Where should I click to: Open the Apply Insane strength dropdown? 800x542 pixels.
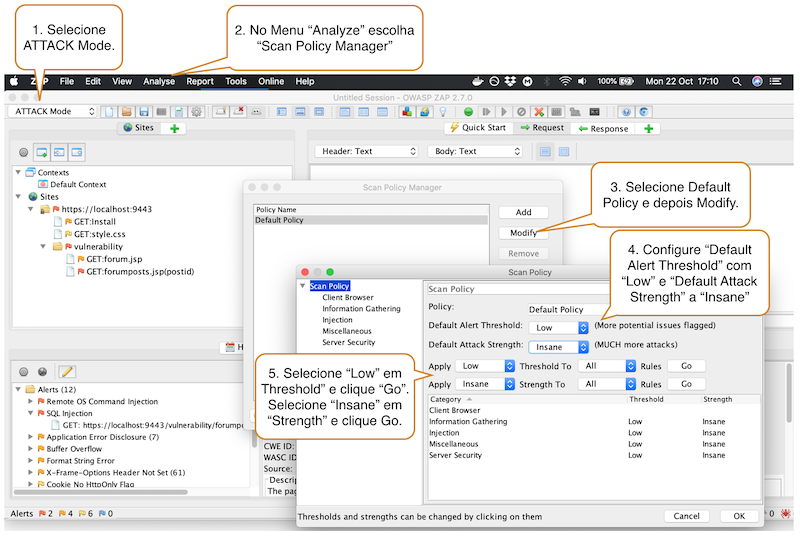(x=485, y=384)
